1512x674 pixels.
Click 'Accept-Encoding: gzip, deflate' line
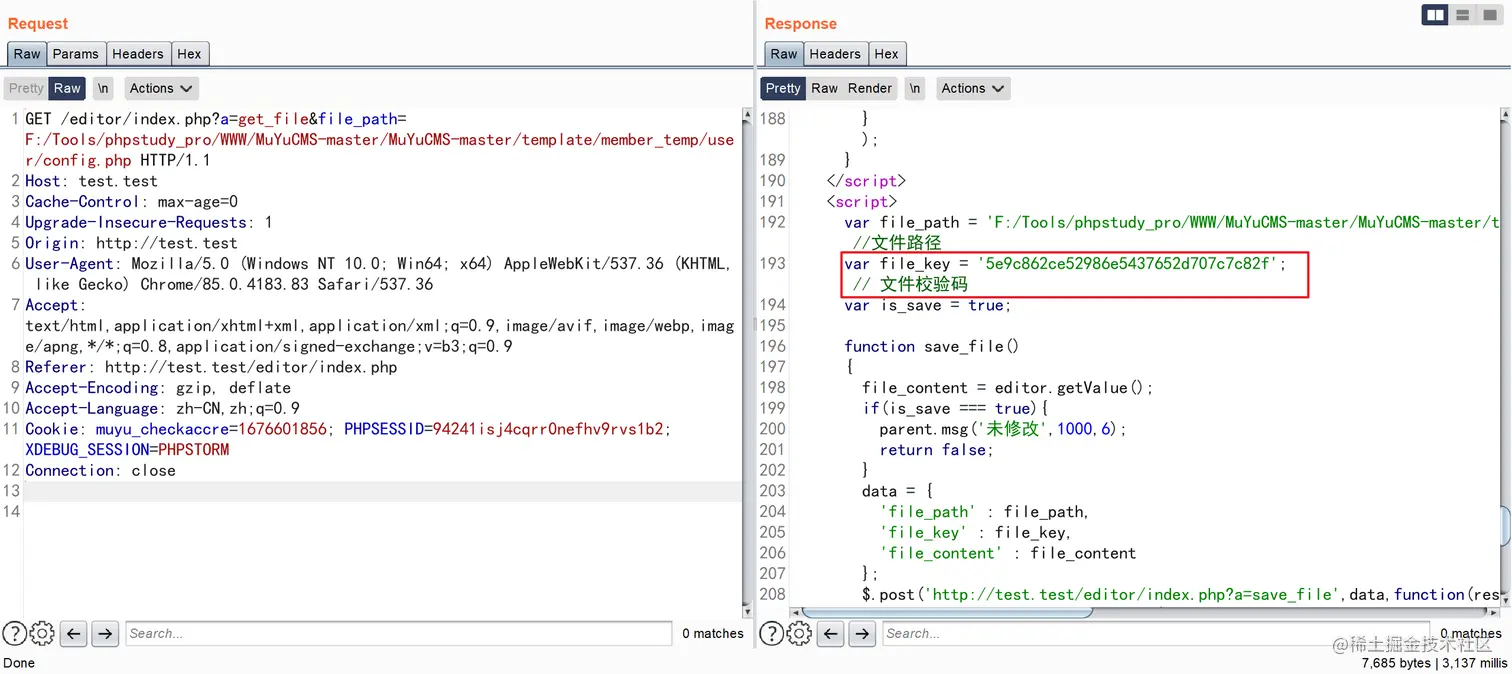coord(158,388)
